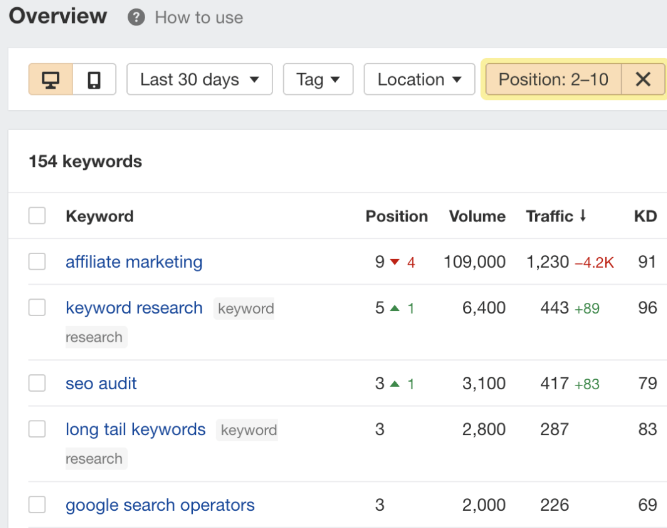Edit the Position: 2–10 filter
Image resolution: width=667 pixels, height=528 pixels.
coord(553,79)
